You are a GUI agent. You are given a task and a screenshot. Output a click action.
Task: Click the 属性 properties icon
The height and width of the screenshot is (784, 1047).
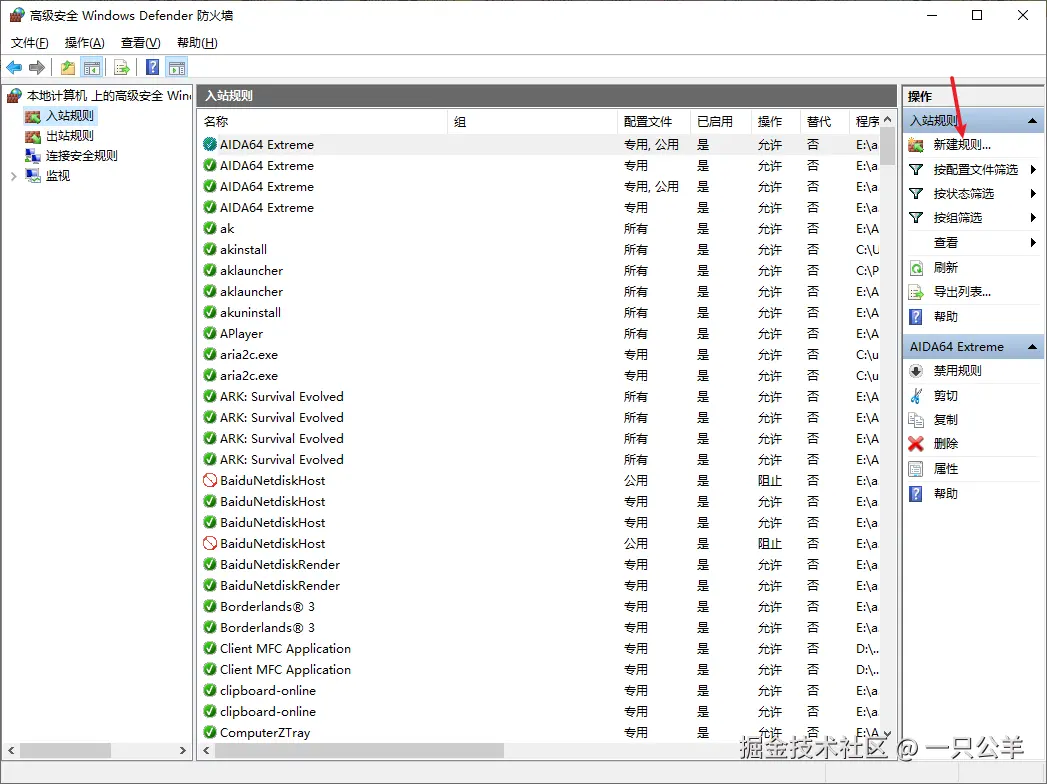tap(916, 469)
